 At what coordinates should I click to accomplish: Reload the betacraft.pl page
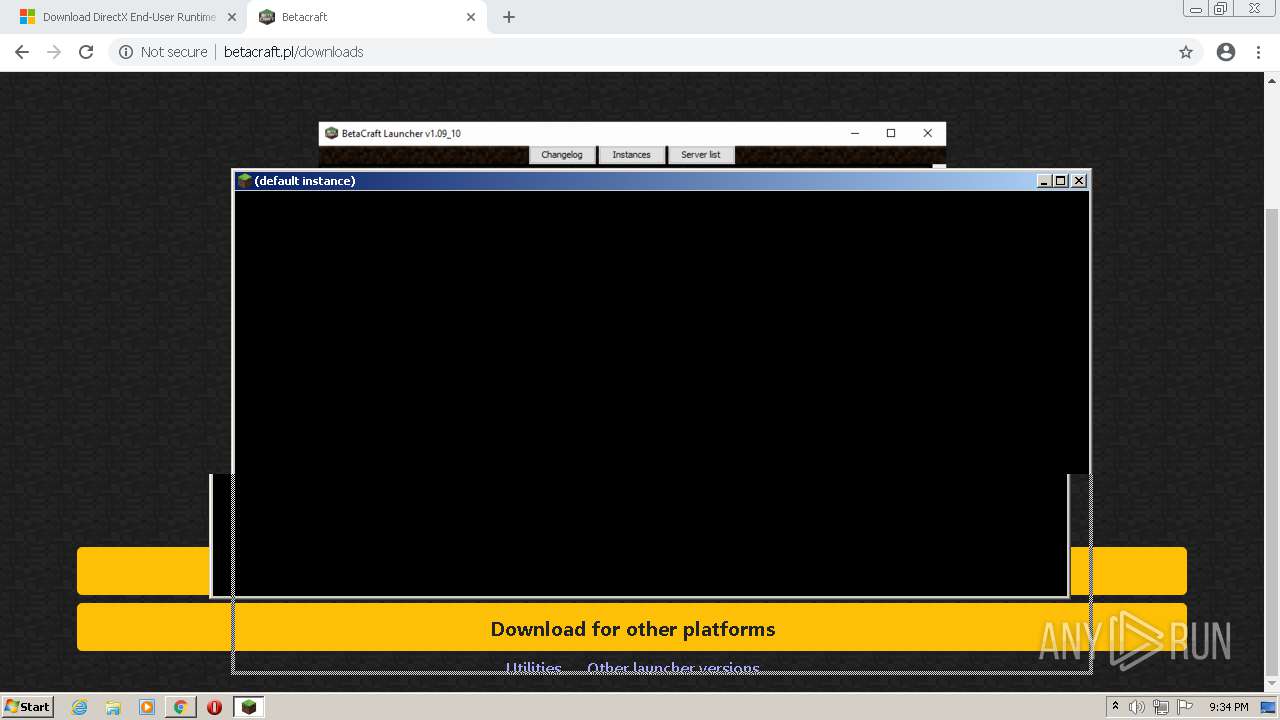[x=86, y=52]
